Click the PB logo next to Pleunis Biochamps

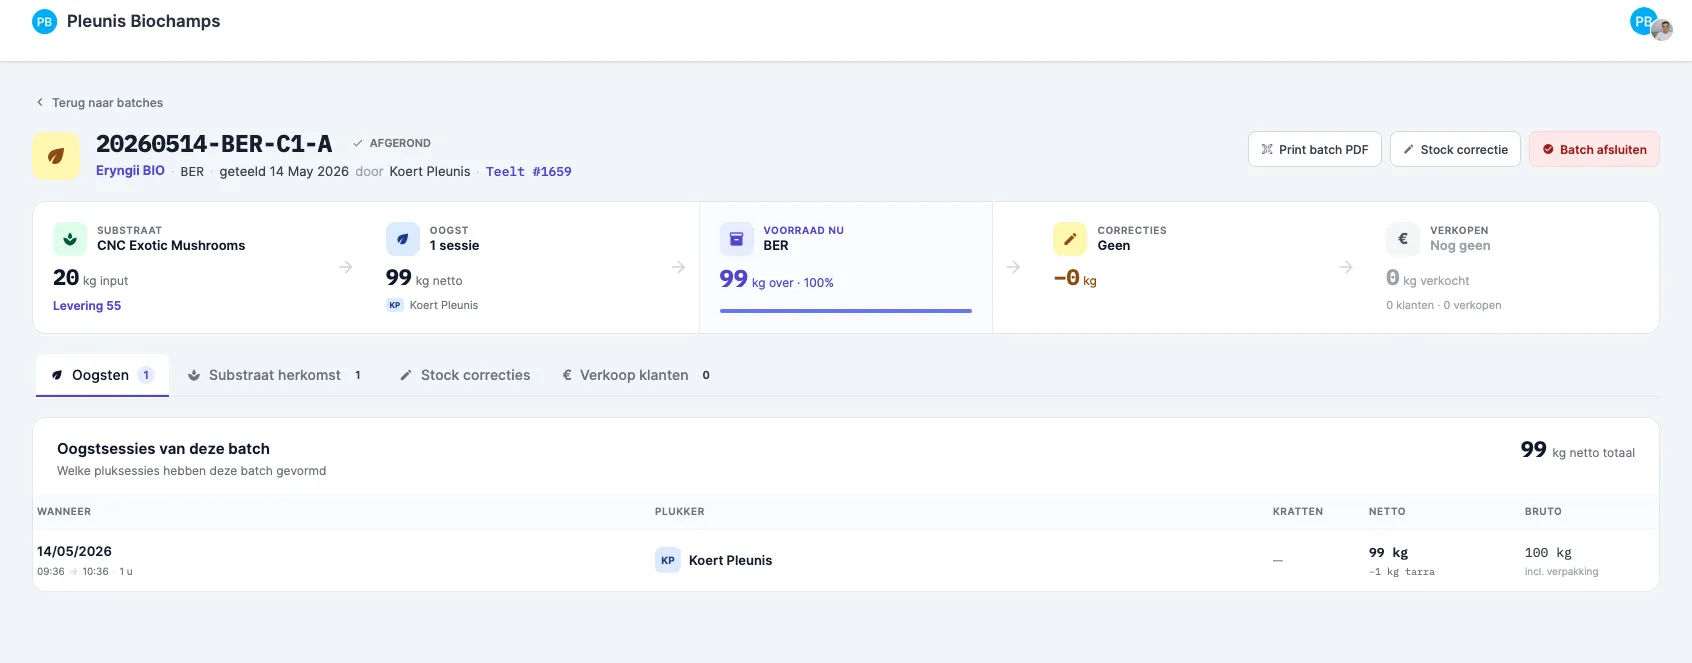click(x=44, y=21)
